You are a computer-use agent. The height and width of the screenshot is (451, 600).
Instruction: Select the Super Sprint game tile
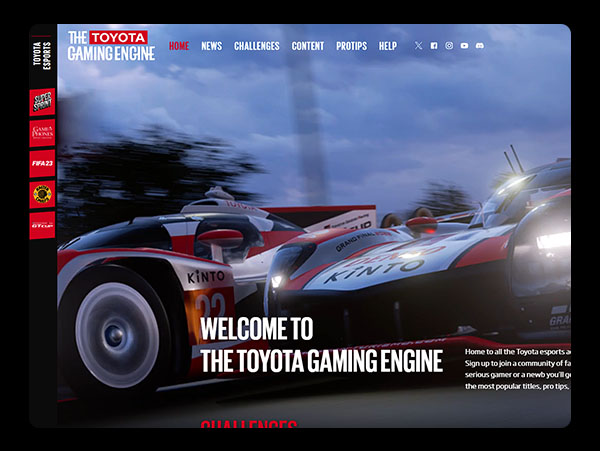click(42, 102)
